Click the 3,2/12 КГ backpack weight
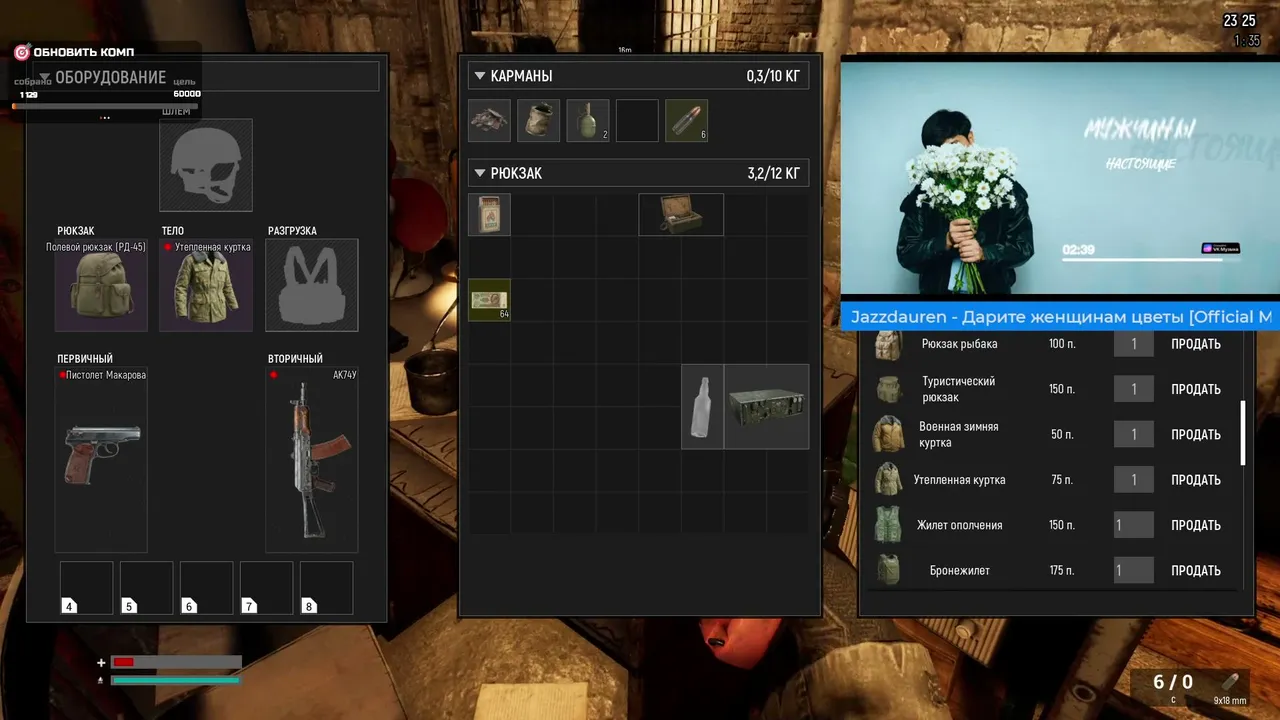Screen dimensions: 1280x720 773,173
